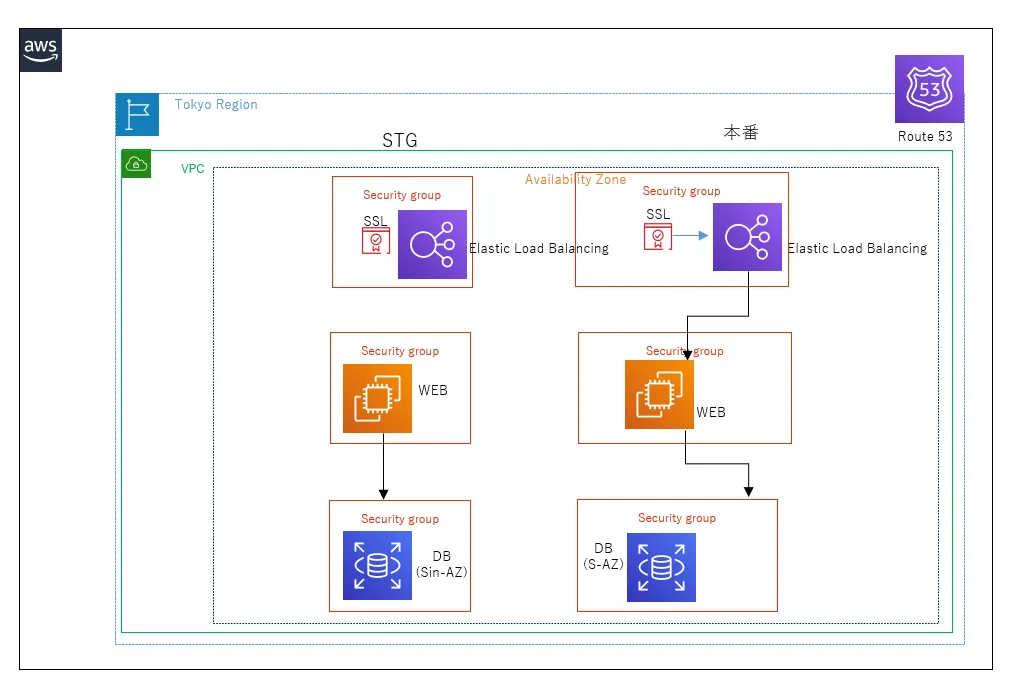
Task: Select the Route 53 icon
Action: tap(929, 89)
